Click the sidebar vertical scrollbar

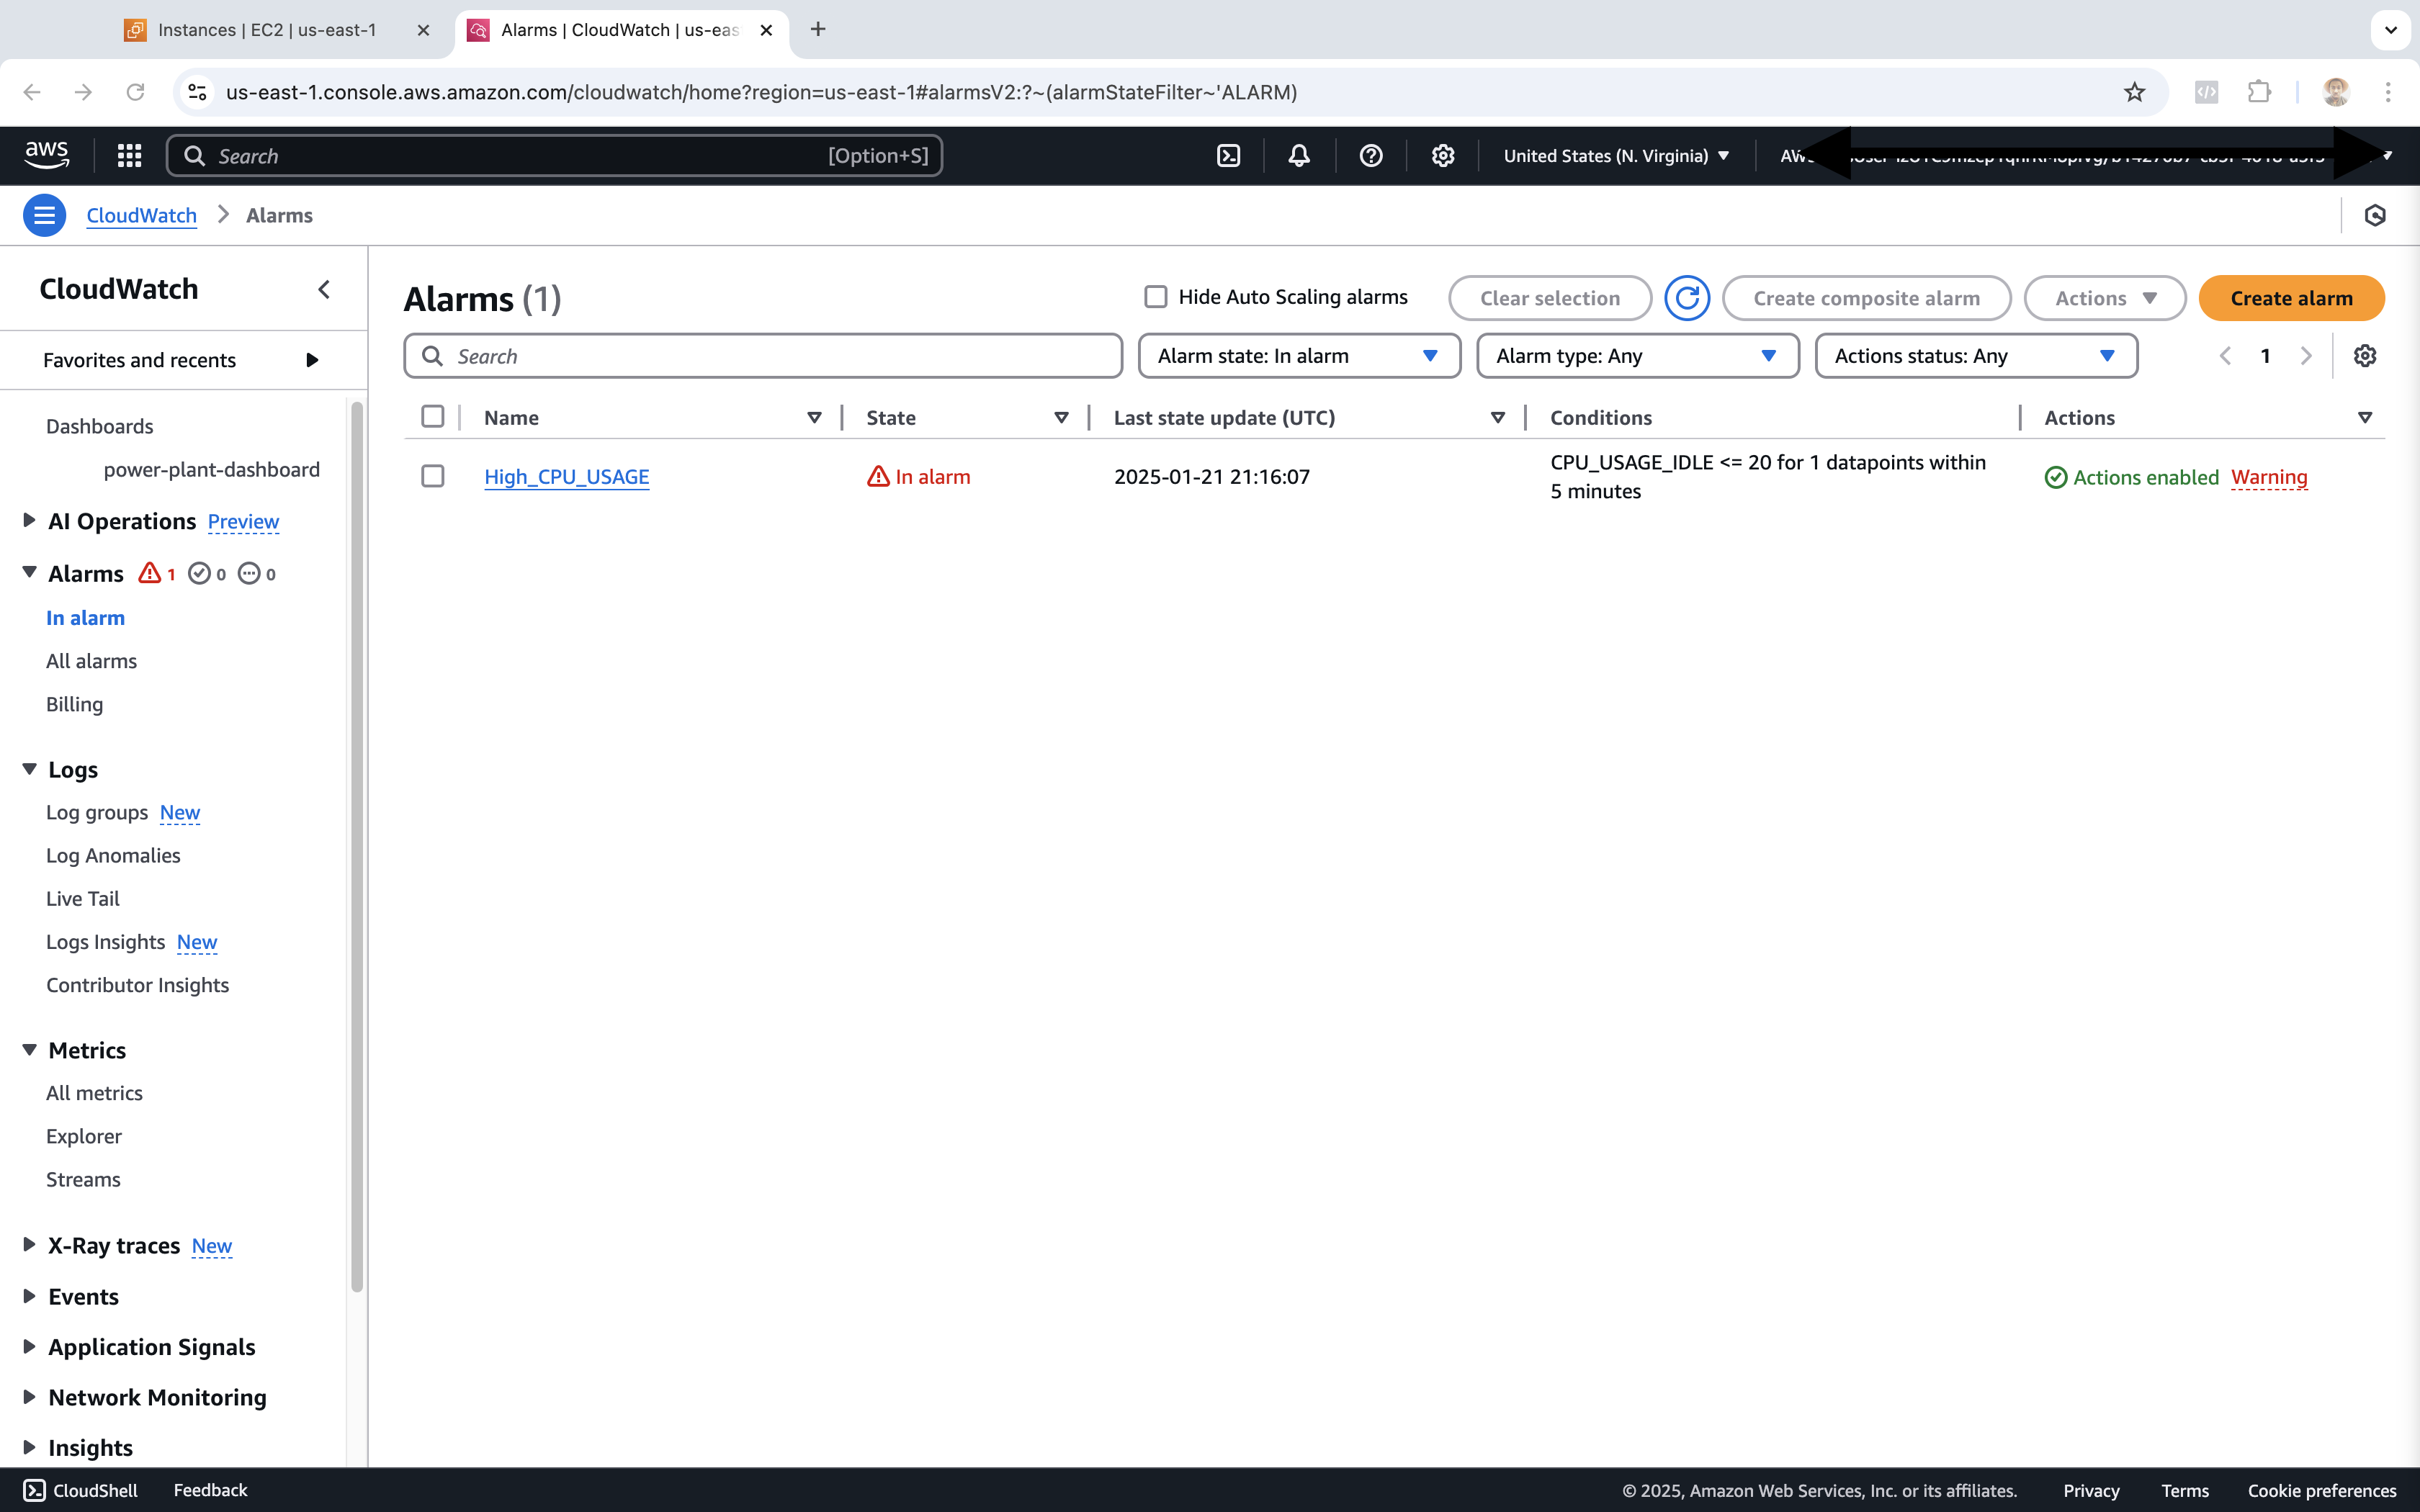pos(357,846)
